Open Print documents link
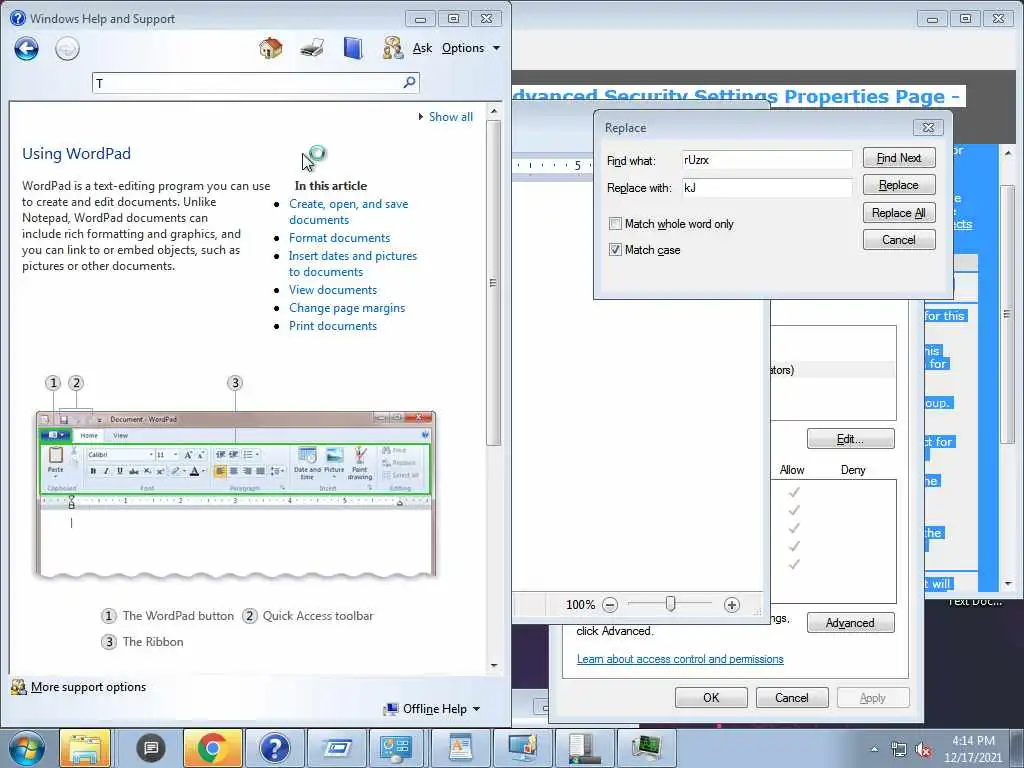Viewport: 1024px width, 768px height. 333,325
